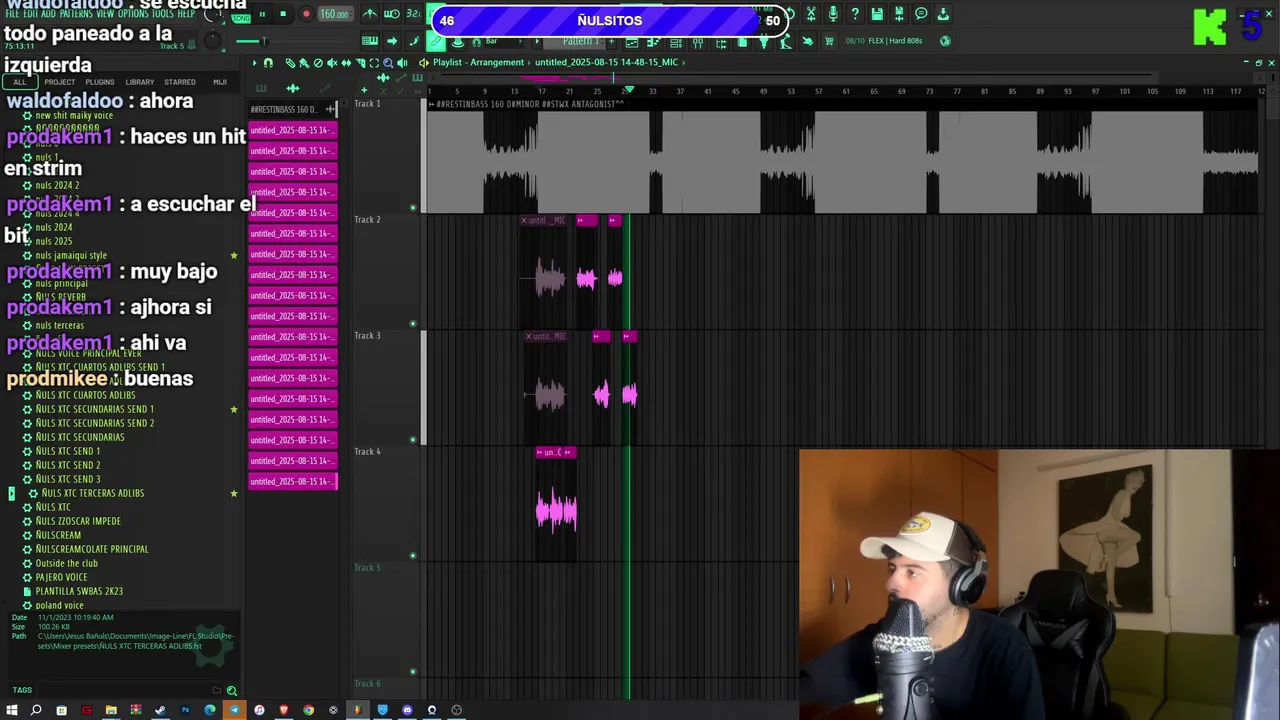Screen dimensions: 1280x720
Task: Toggle the Track 1 mute LED
Action: [413, 208]
